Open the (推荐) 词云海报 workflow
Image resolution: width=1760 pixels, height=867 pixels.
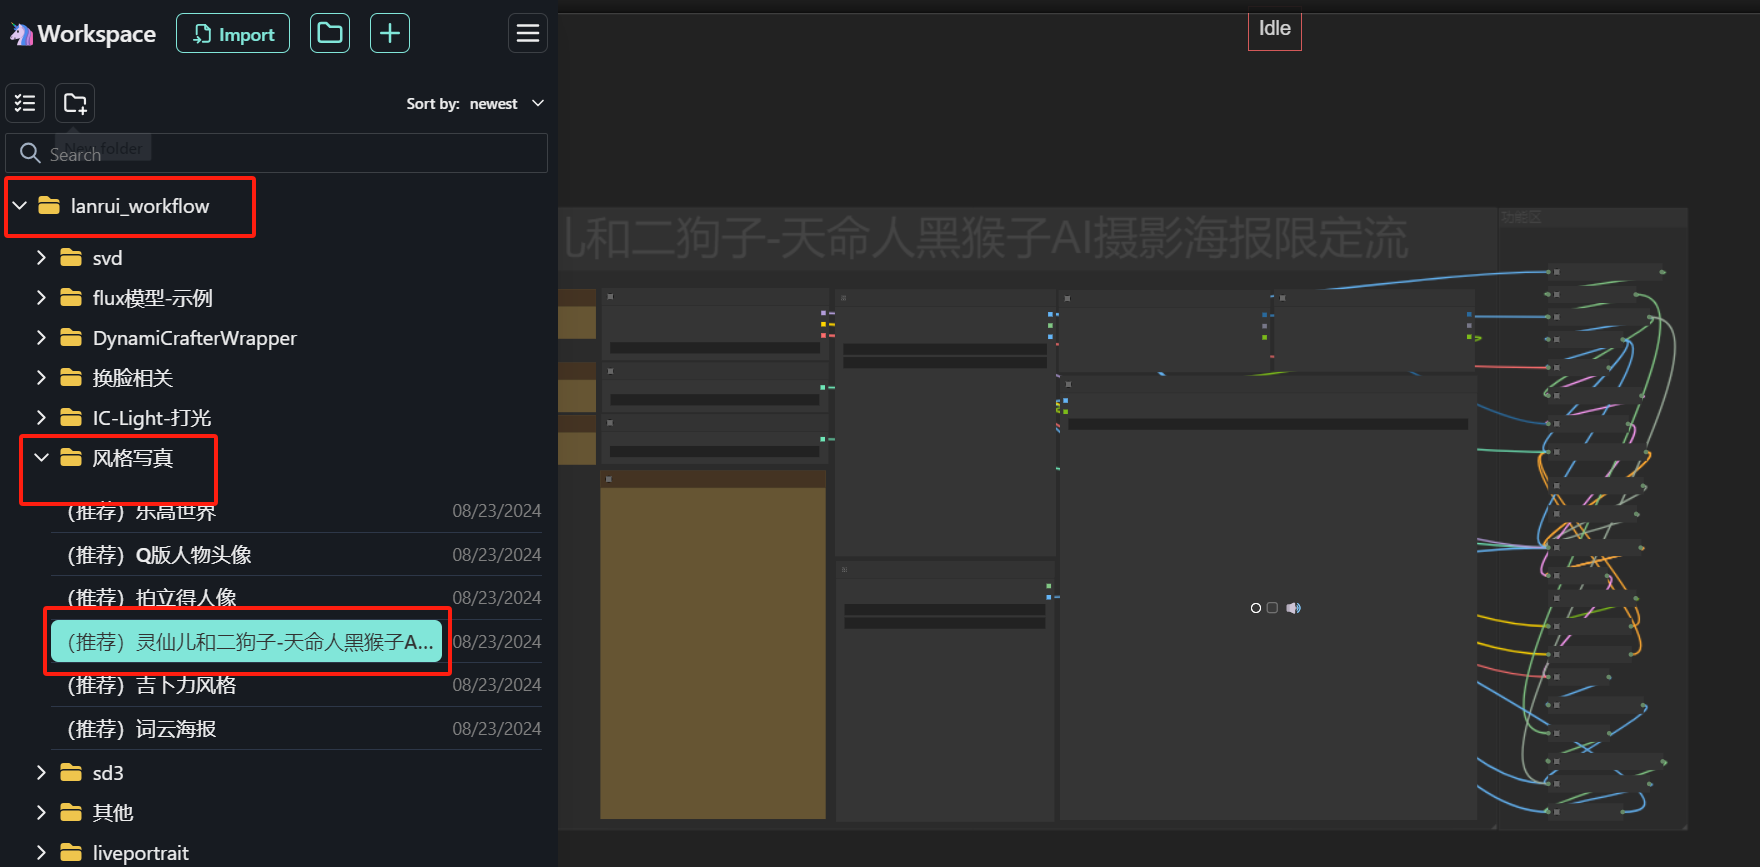click(x=296, y=729)
